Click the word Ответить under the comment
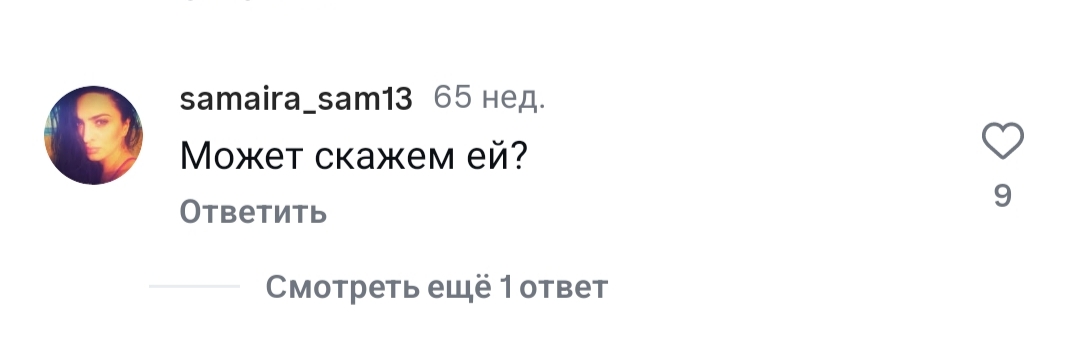This screenshot has height=361, width=1080. 253,212
